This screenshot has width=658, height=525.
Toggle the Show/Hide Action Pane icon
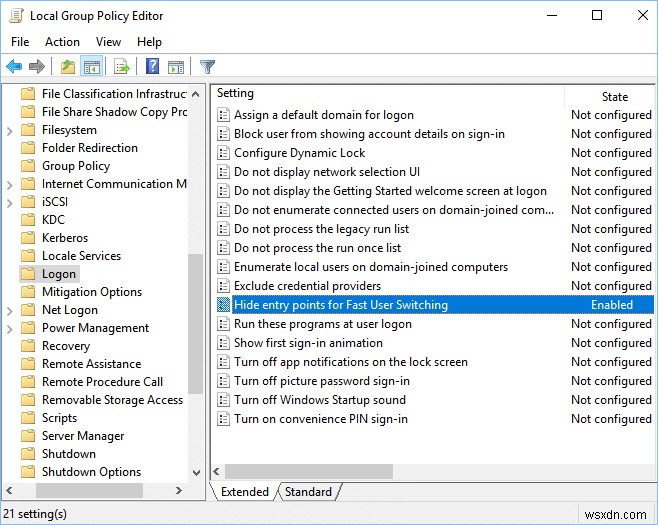175,67
